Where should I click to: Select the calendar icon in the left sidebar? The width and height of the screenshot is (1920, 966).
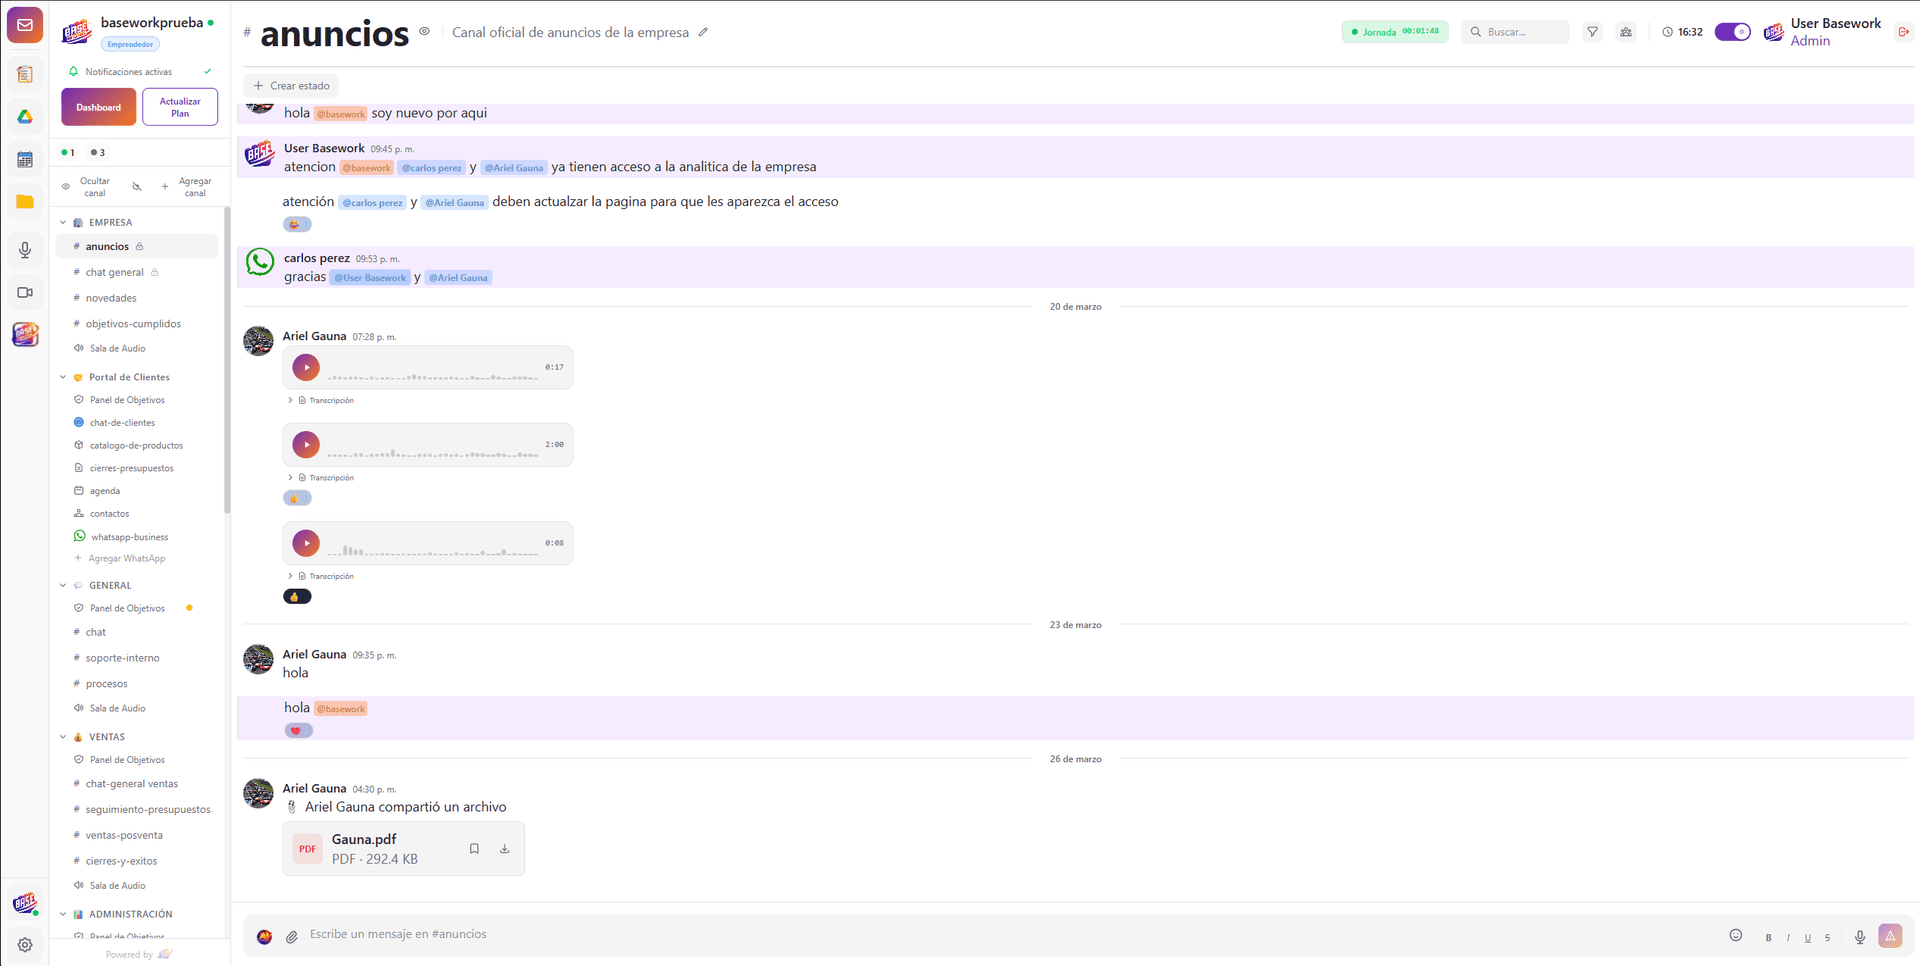coord(24,159)
